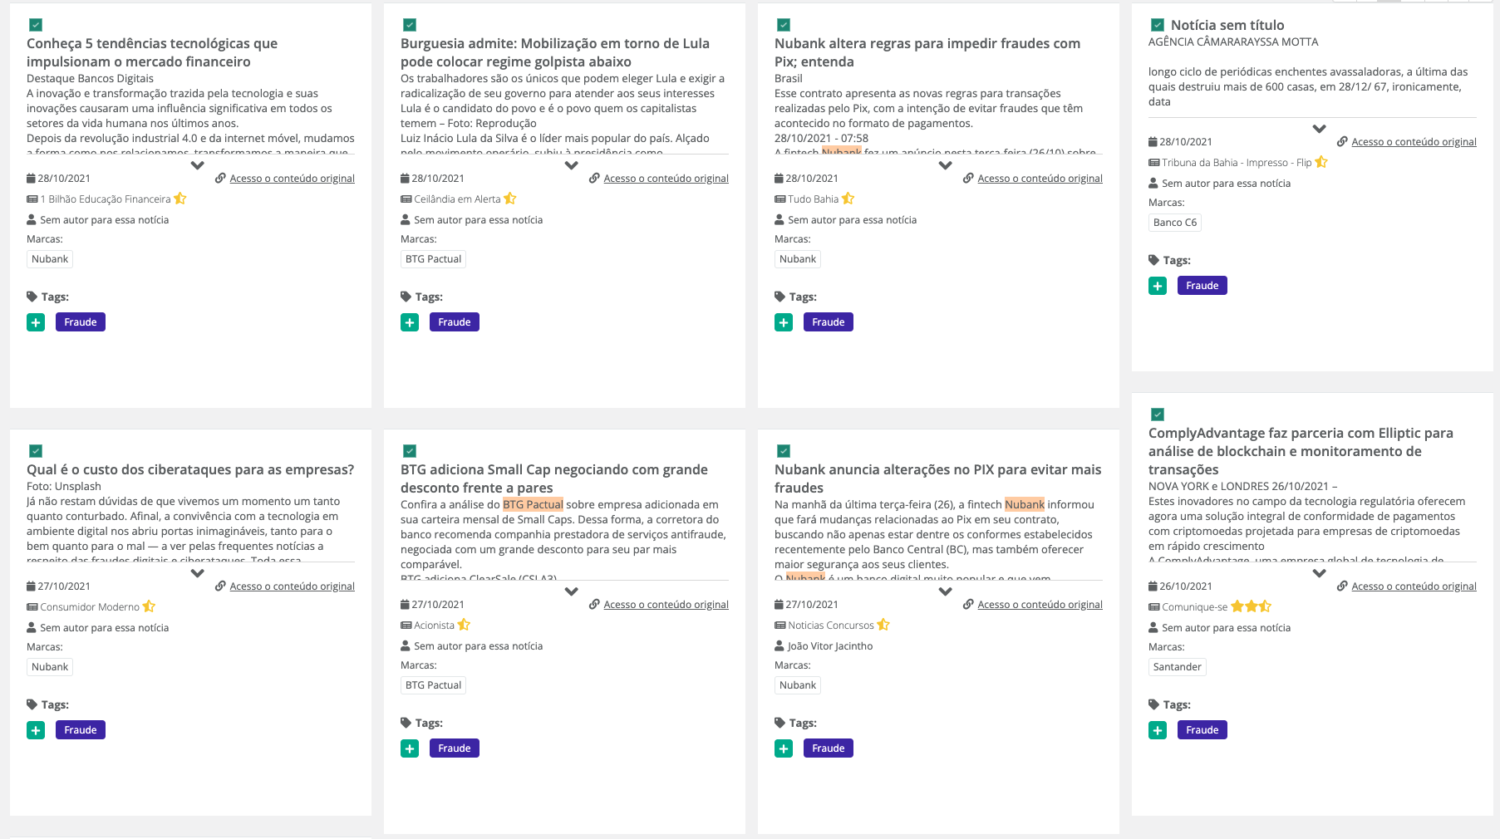Image resolution: width=1500 pixels, height=839 pixels.
Task: Click plus icon on Acionista card tags
Action: [410, 748]
